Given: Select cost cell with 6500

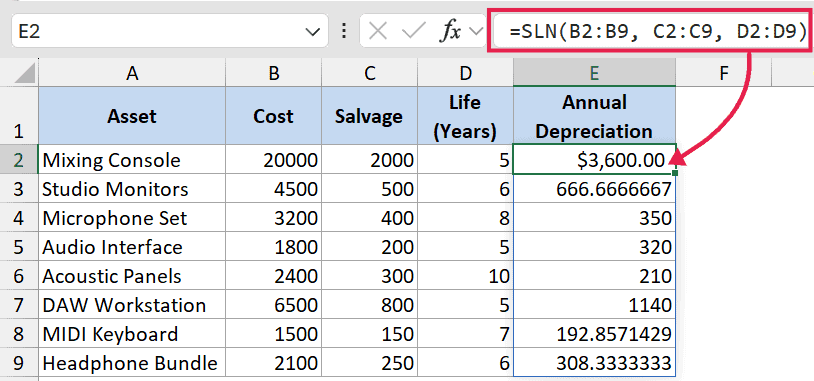Looking at the screenshot, I should 274,304.
